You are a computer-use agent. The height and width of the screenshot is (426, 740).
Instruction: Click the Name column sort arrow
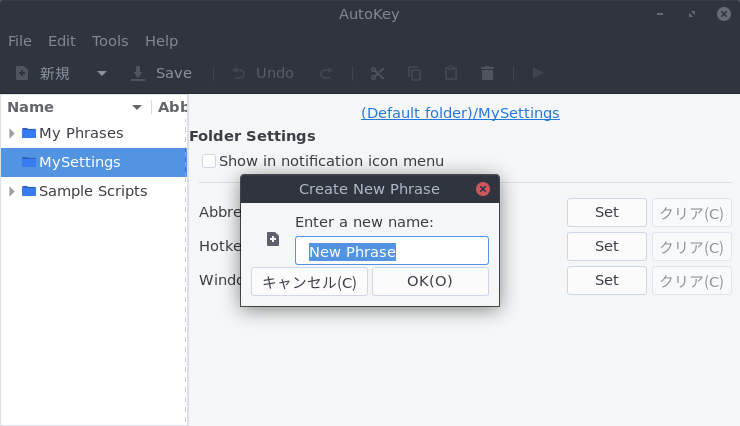[137, 108]
